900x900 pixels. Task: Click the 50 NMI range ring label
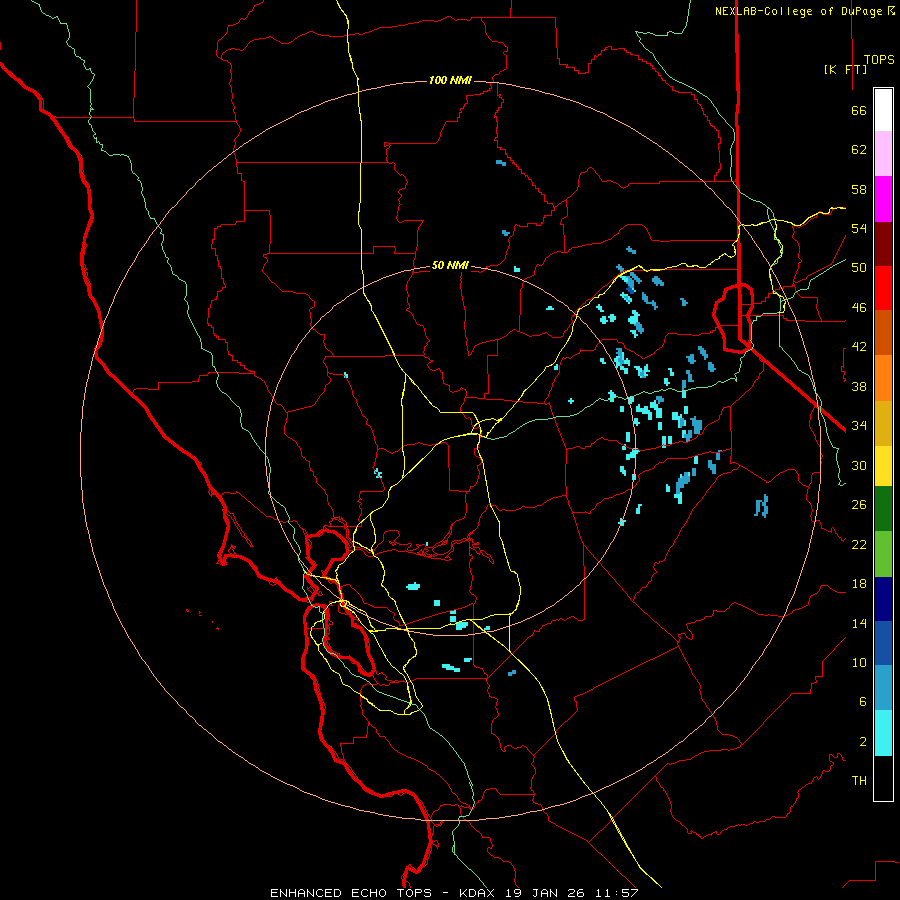(450, 265)
